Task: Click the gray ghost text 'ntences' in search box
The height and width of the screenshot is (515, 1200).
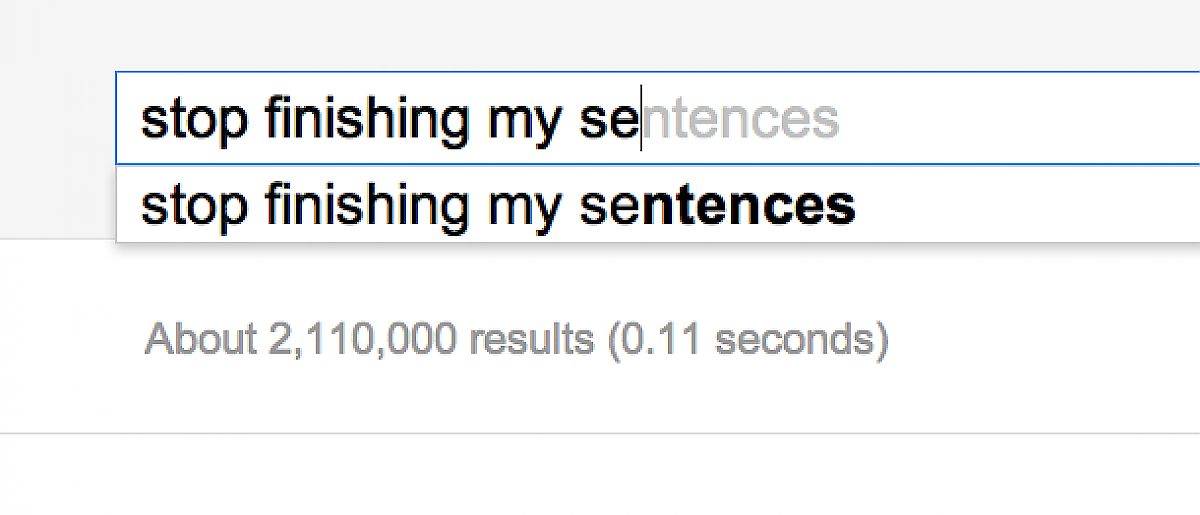Action: 740,120
